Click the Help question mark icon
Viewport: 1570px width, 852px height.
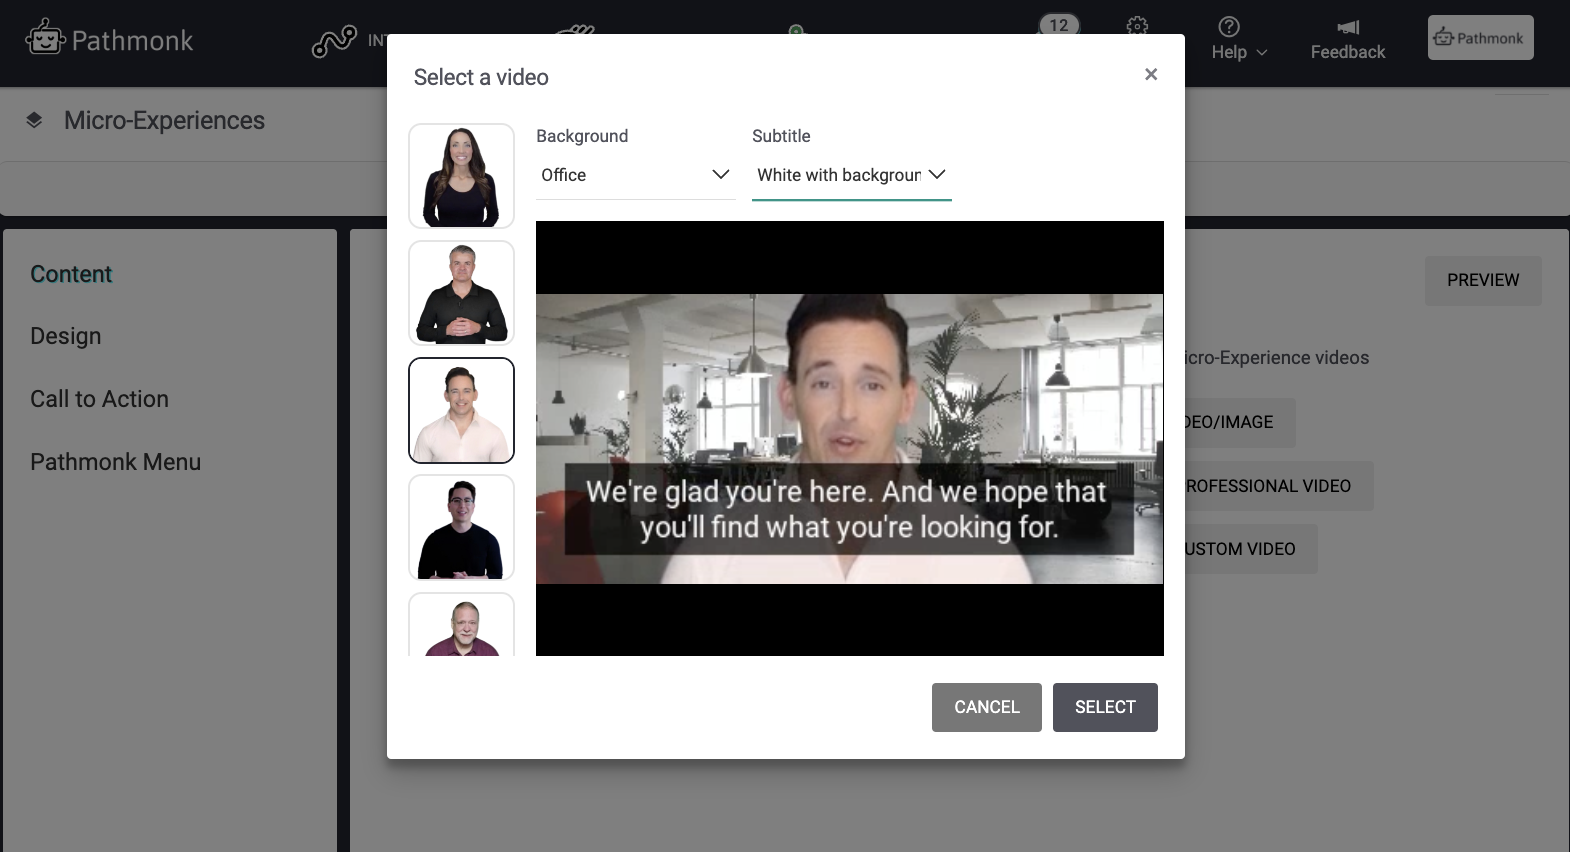pos(1229,27)
